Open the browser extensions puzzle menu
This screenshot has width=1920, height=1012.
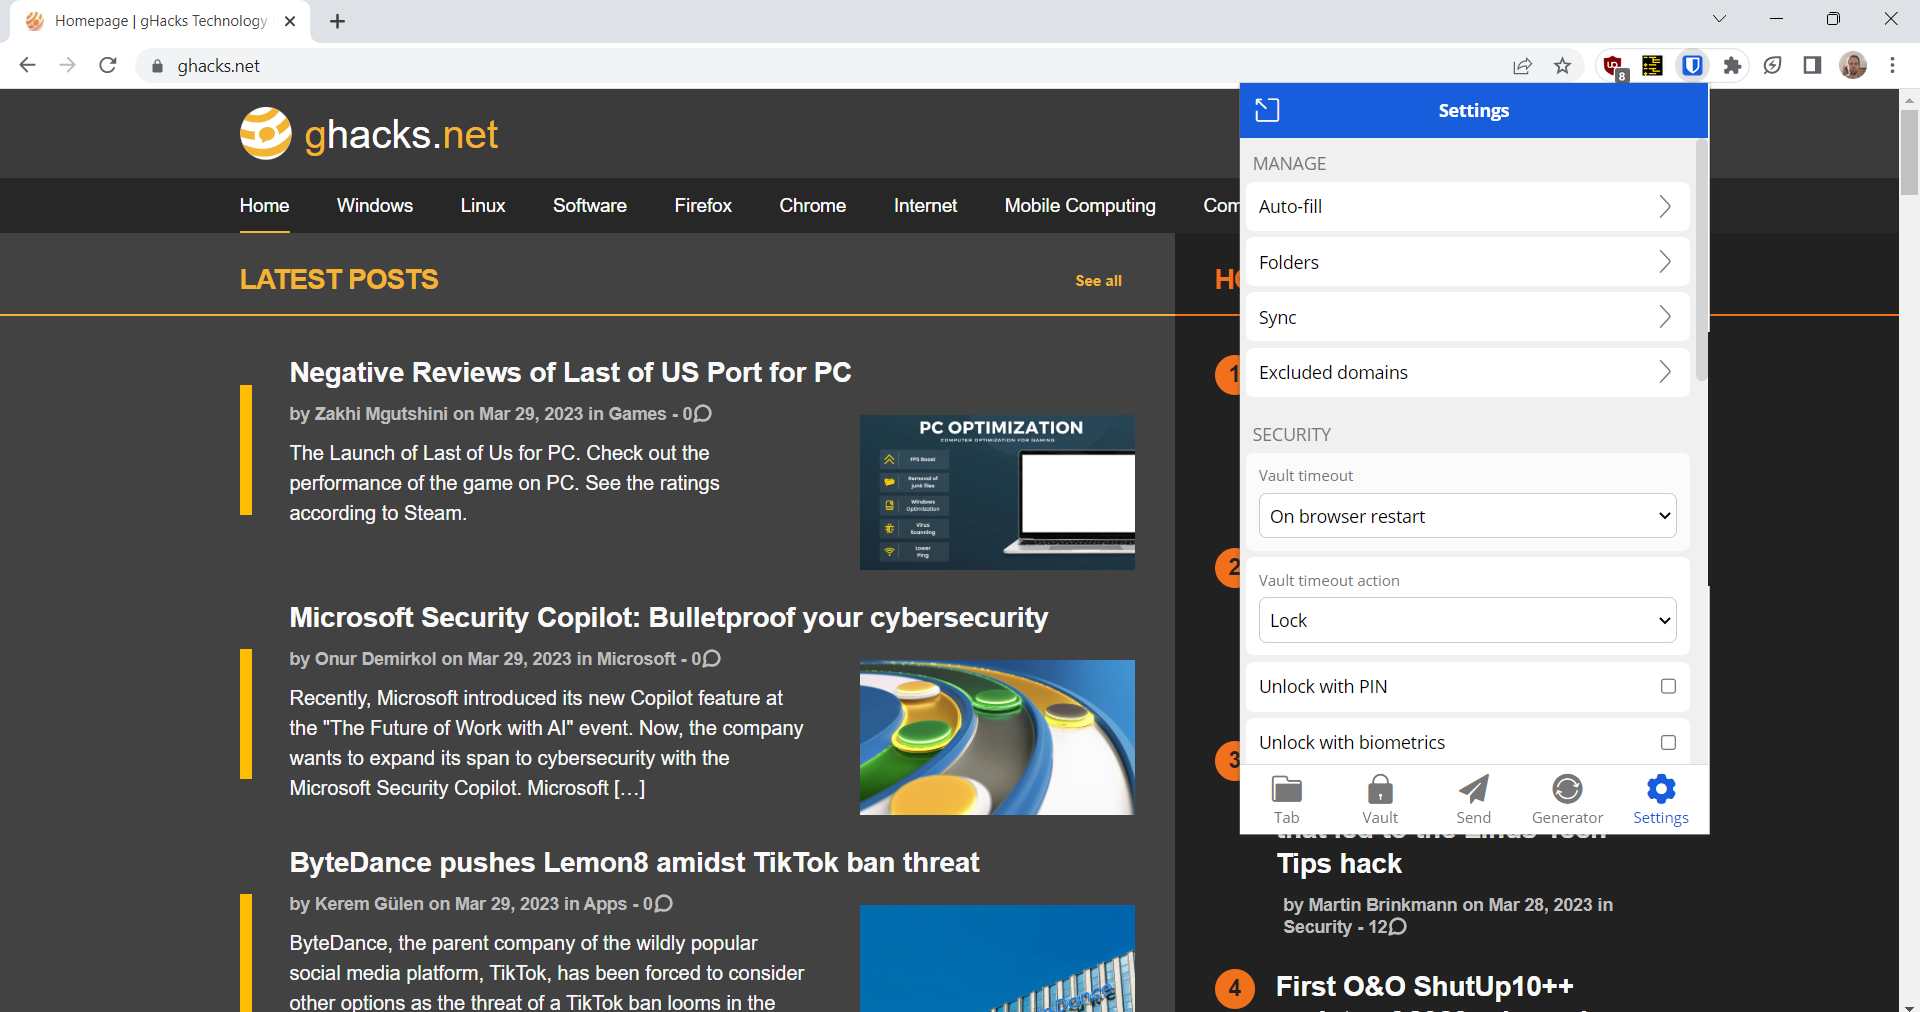click(x=1733, y=65)
